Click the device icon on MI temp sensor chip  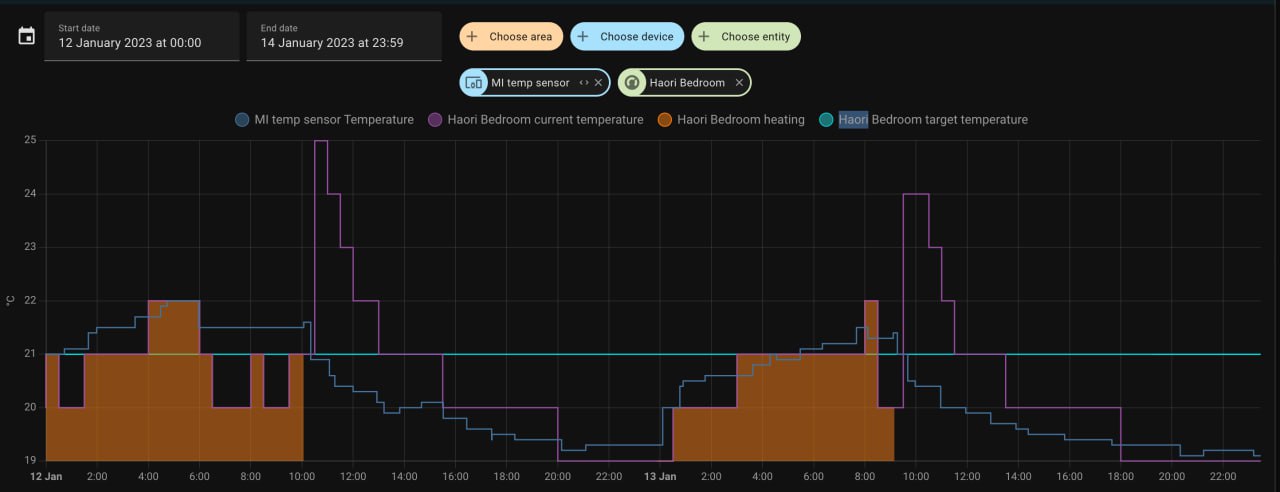coord(474,83)
